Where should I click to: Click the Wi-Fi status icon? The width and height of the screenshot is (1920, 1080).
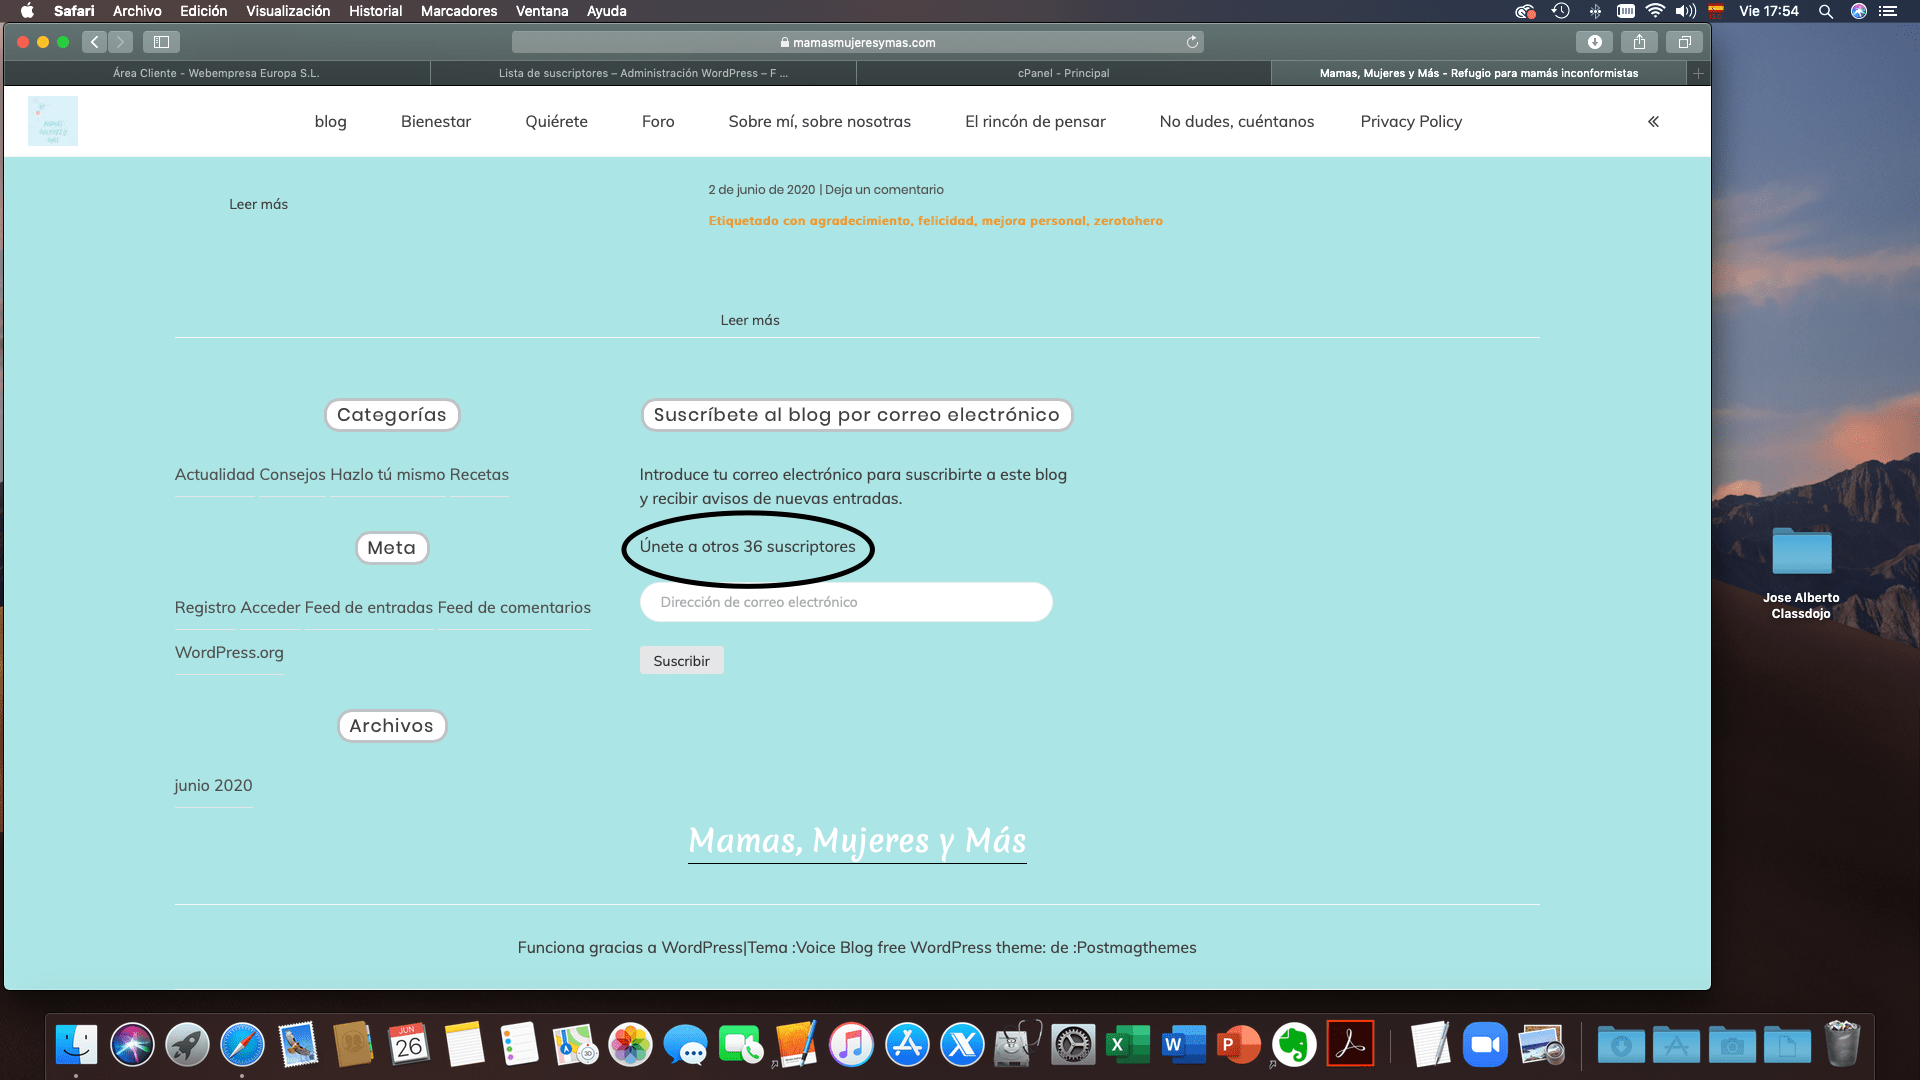tap(1655, 11)
